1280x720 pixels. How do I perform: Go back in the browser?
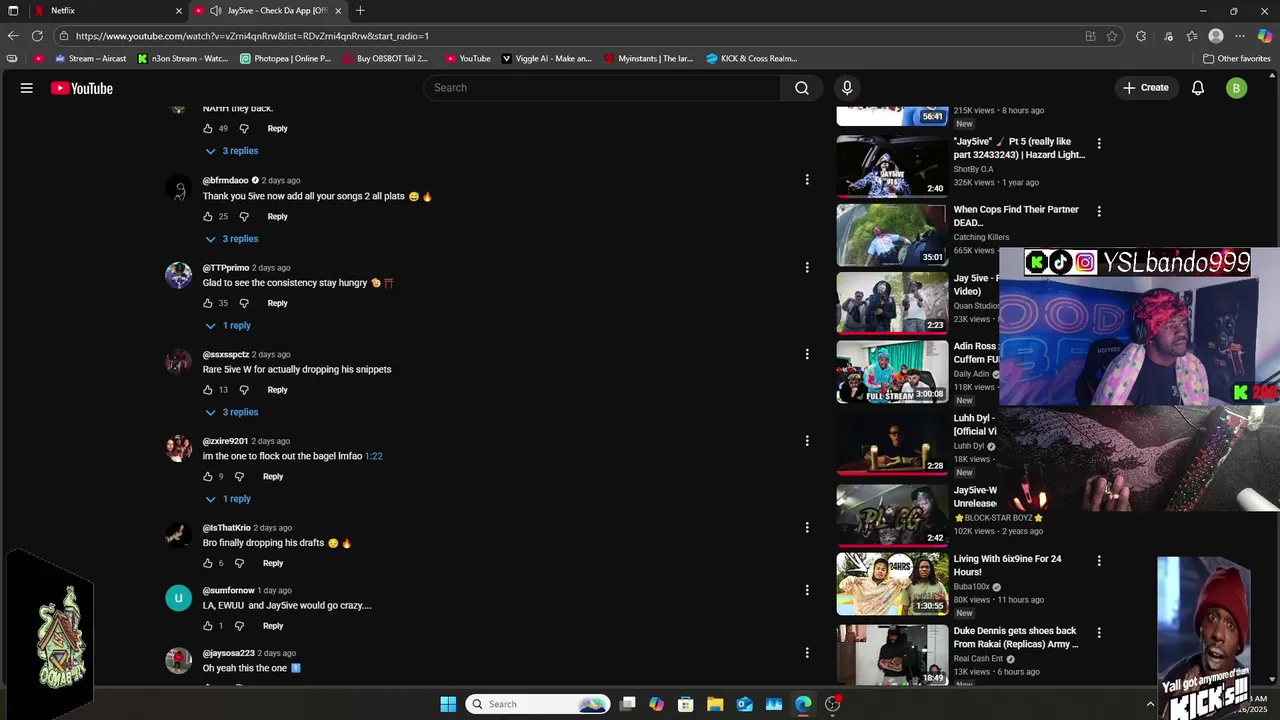pyautogui.click(x=13, y=36)
